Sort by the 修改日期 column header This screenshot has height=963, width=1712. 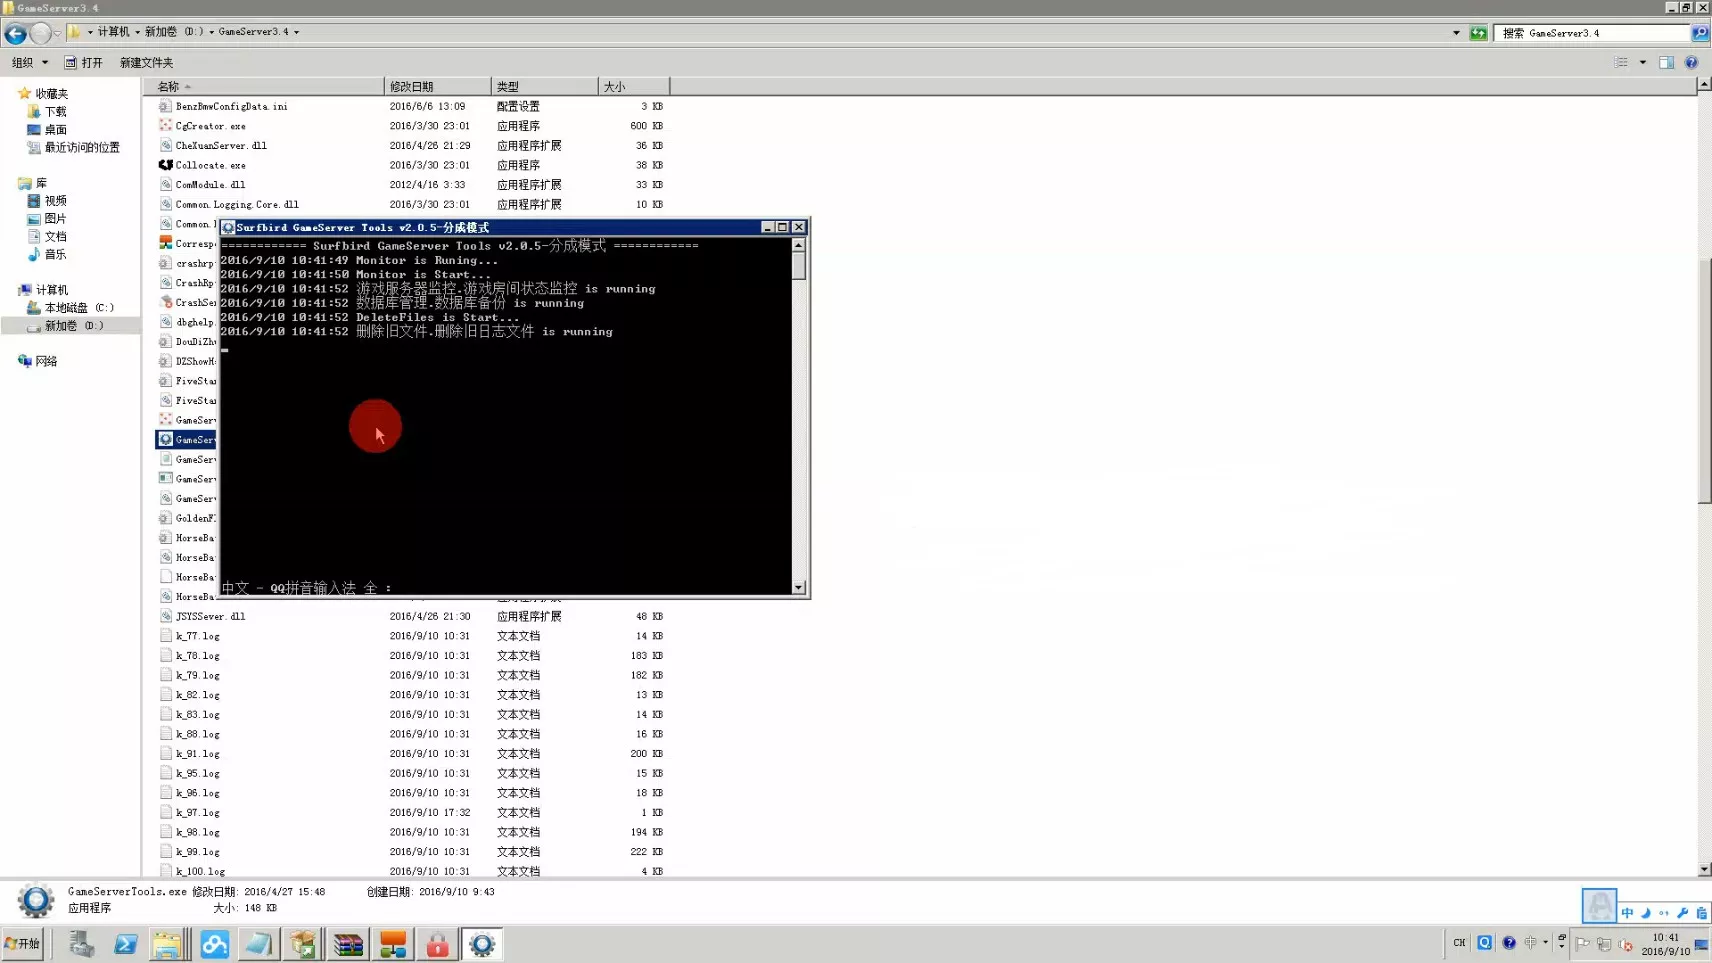pos(437,86)
